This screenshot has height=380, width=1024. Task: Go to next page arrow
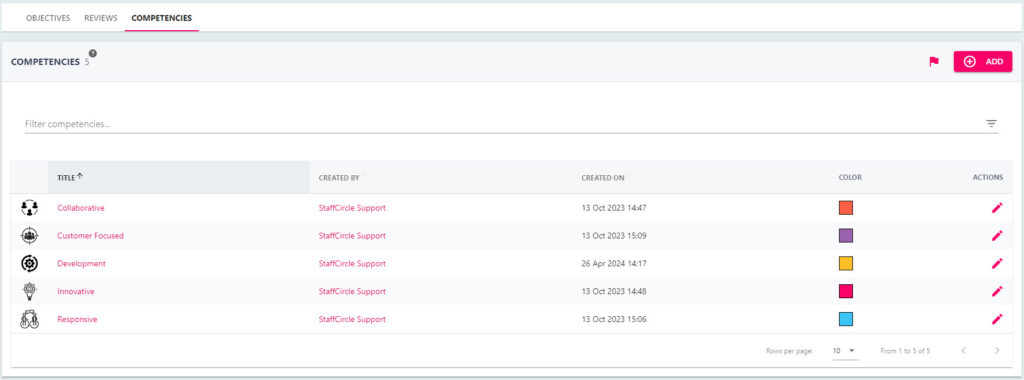click(997, 351)
